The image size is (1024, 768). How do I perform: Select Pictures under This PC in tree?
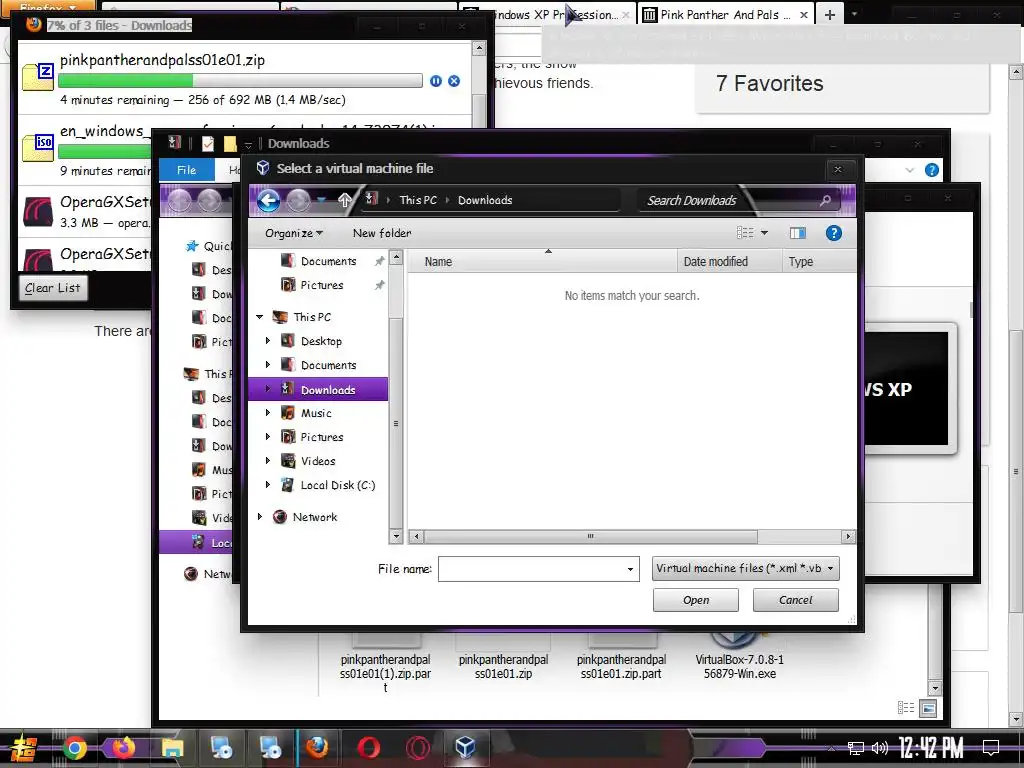[x=322, y=437]
